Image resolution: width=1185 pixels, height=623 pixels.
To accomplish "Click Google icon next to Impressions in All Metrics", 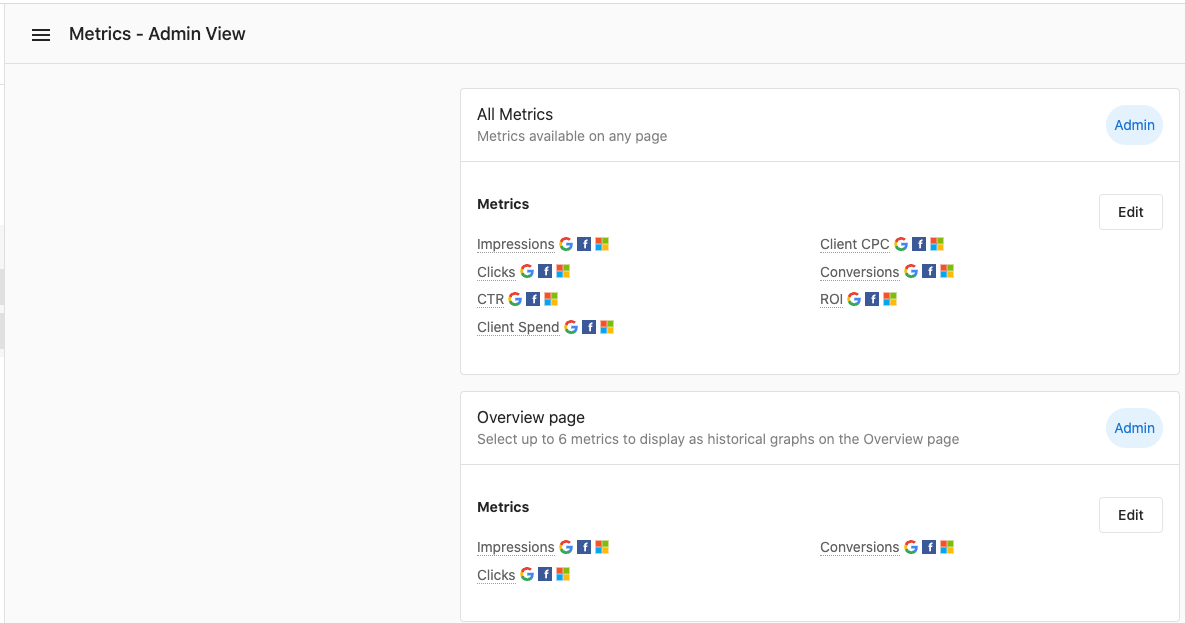I will (x=566, y=244).
